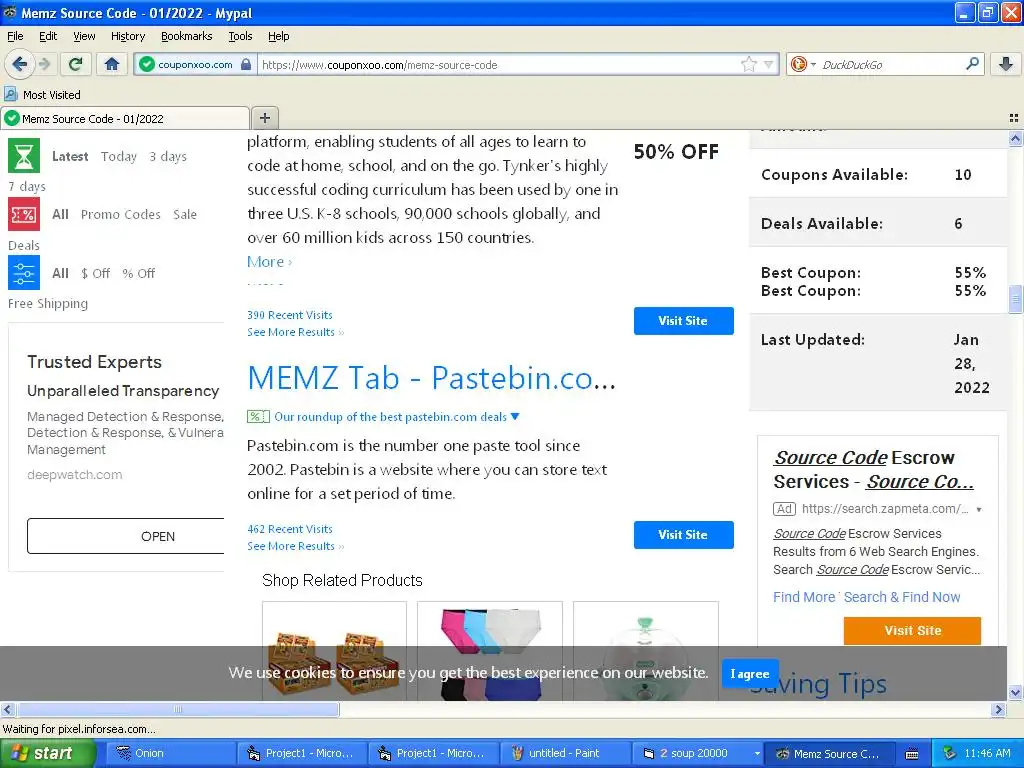Click the Search & Find Now link
Screen dimensions: 1024x768
[902, 597]
